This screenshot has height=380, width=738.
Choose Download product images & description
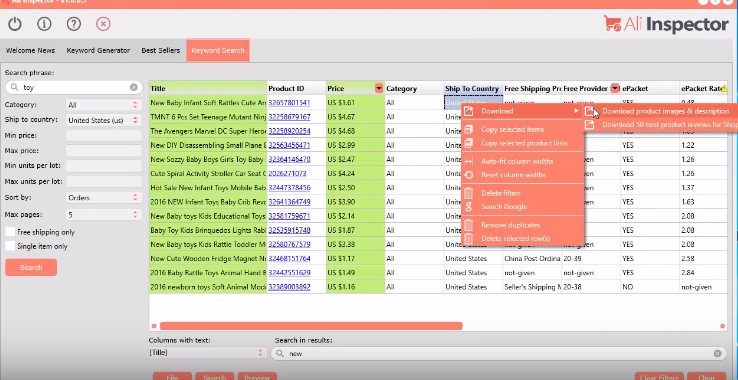(666, 111)
